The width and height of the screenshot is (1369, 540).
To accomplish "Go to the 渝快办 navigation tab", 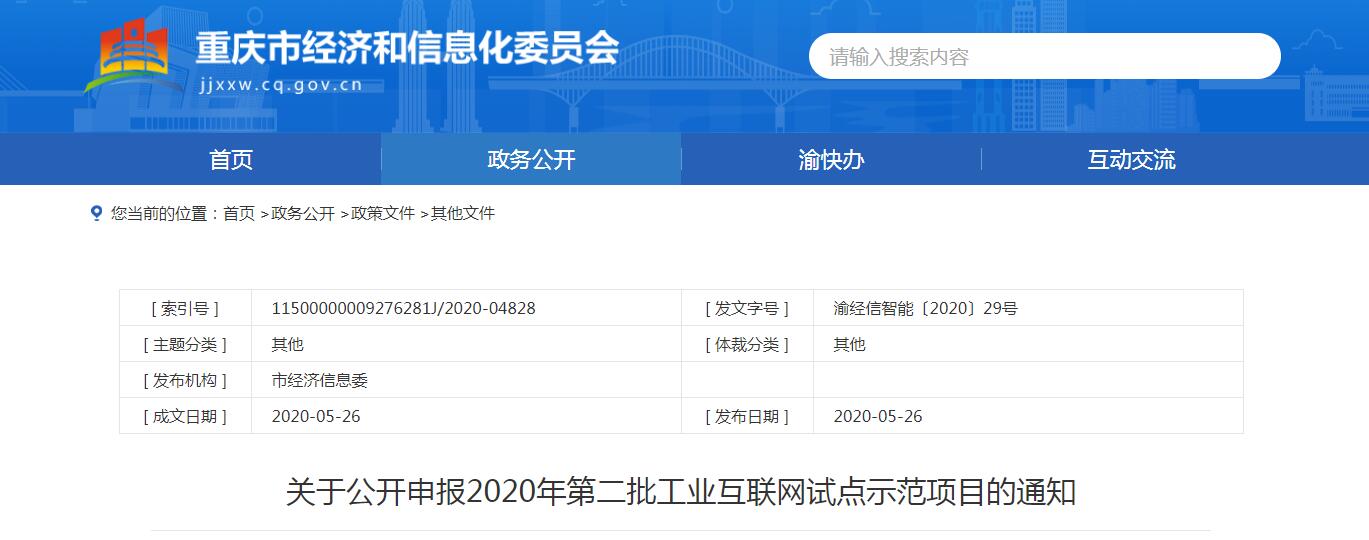I will coord(831,160).
